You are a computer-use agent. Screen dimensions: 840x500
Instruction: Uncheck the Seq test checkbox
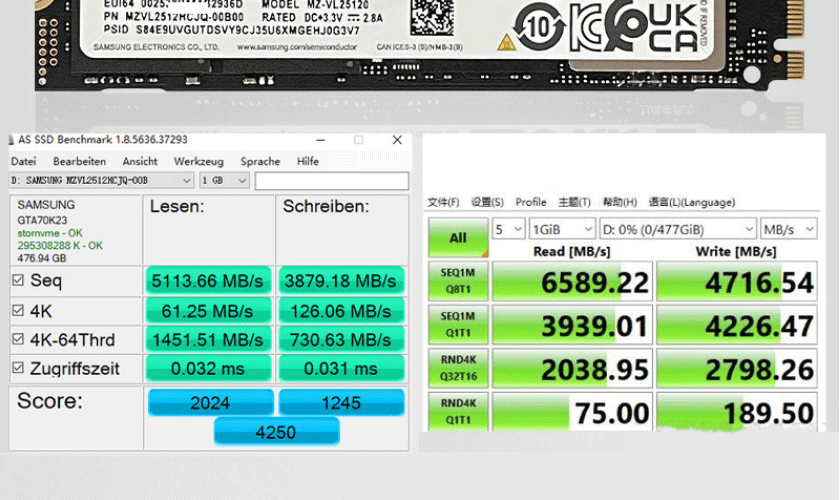click(x=18, y=280)
